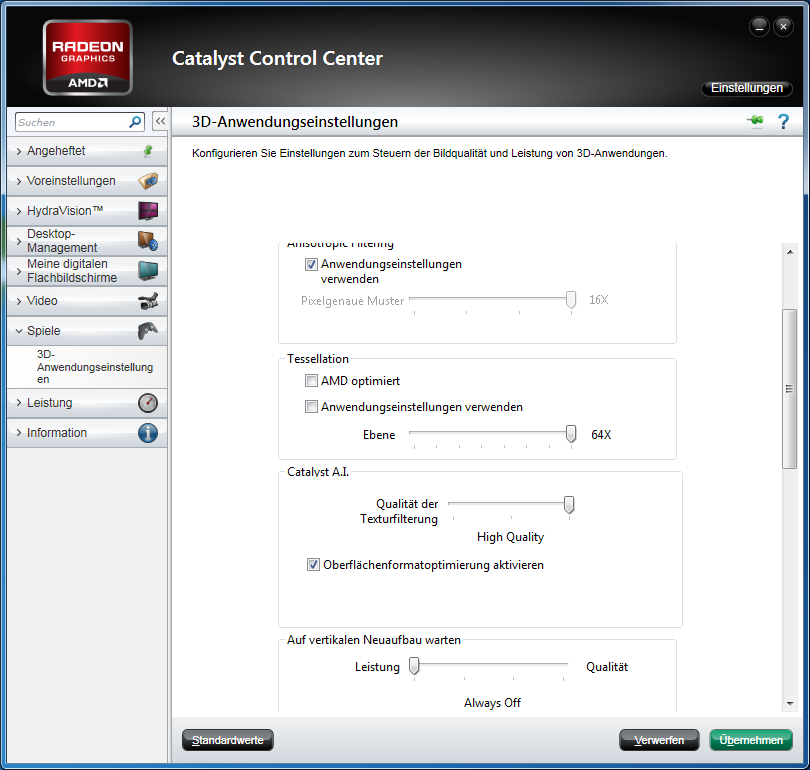The image size is (810, 770).
Task: Click the scroll up arrow
Action: [790, 252]
